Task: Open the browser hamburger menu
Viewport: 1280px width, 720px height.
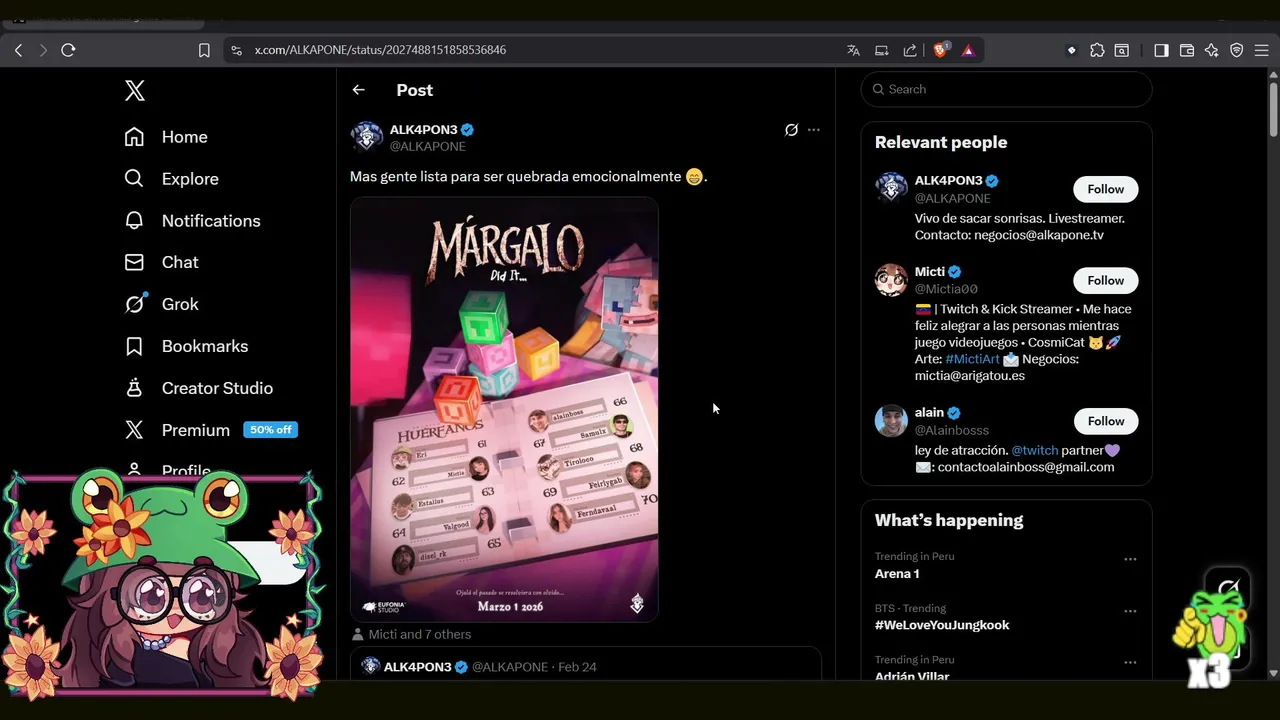Action: pos(1262,50)
